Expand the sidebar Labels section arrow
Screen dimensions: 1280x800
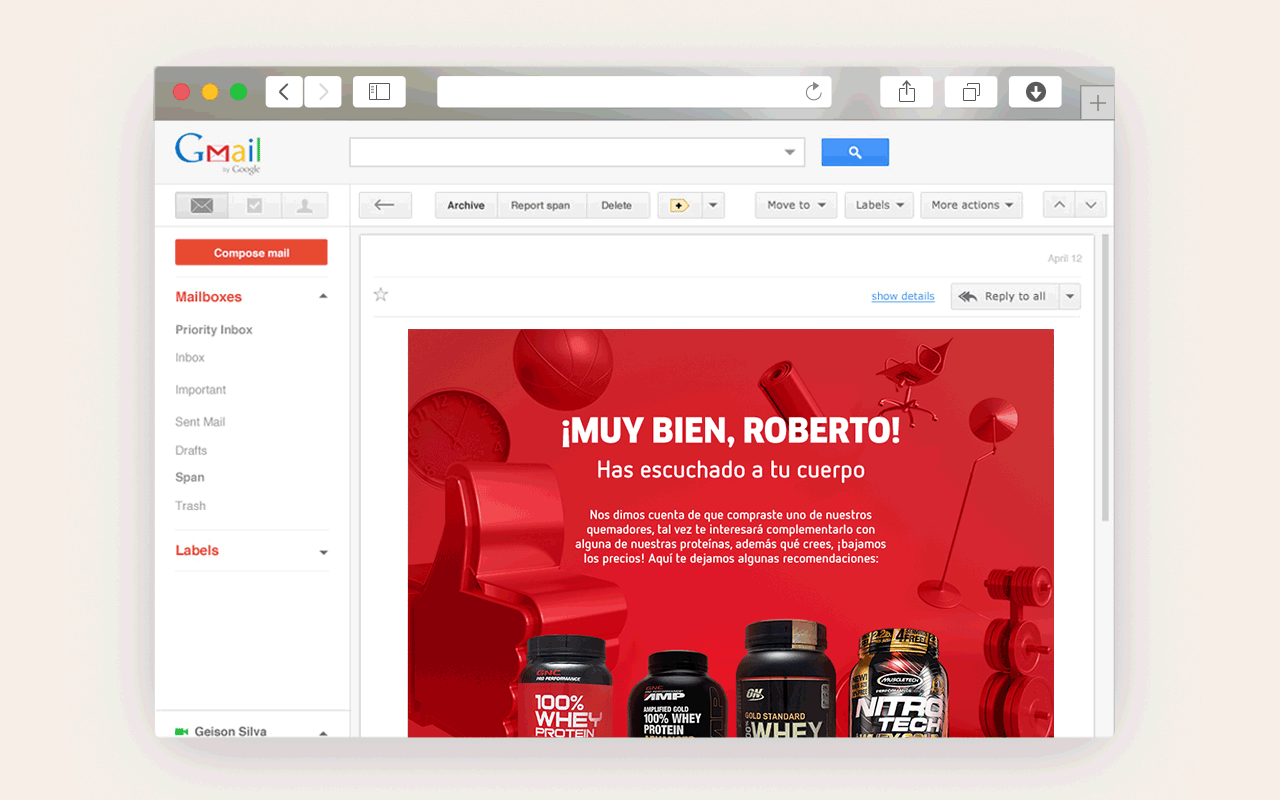pos(323,552)
